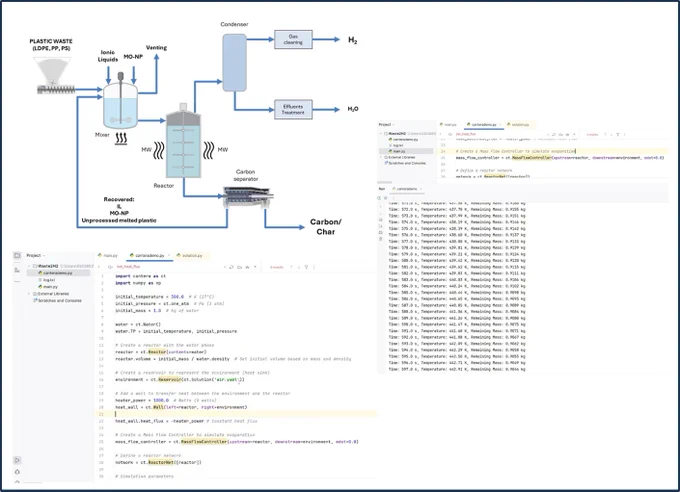Click the new line icon in right IDE find bar
The width and height of the screenshot is (680, 492).
coord(554,134)
